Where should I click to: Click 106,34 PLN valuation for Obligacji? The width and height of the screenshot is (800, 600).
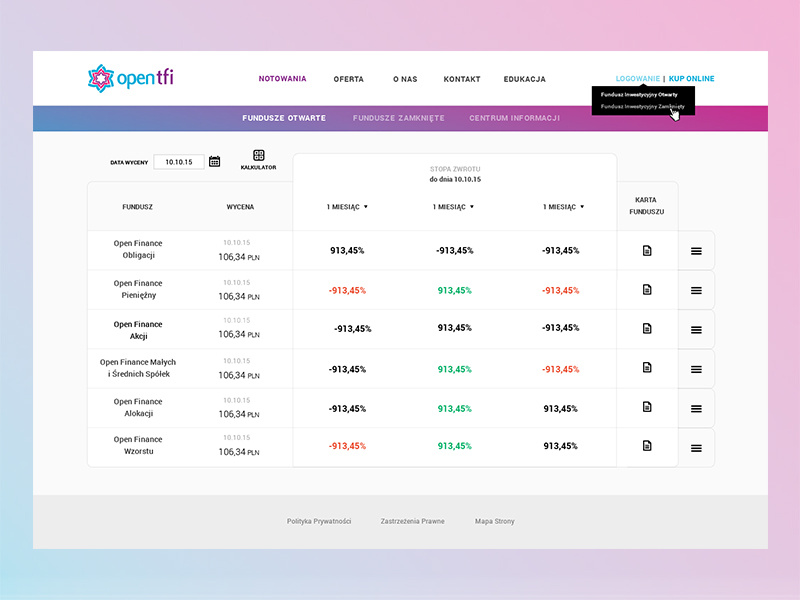(x=239, y=257)
